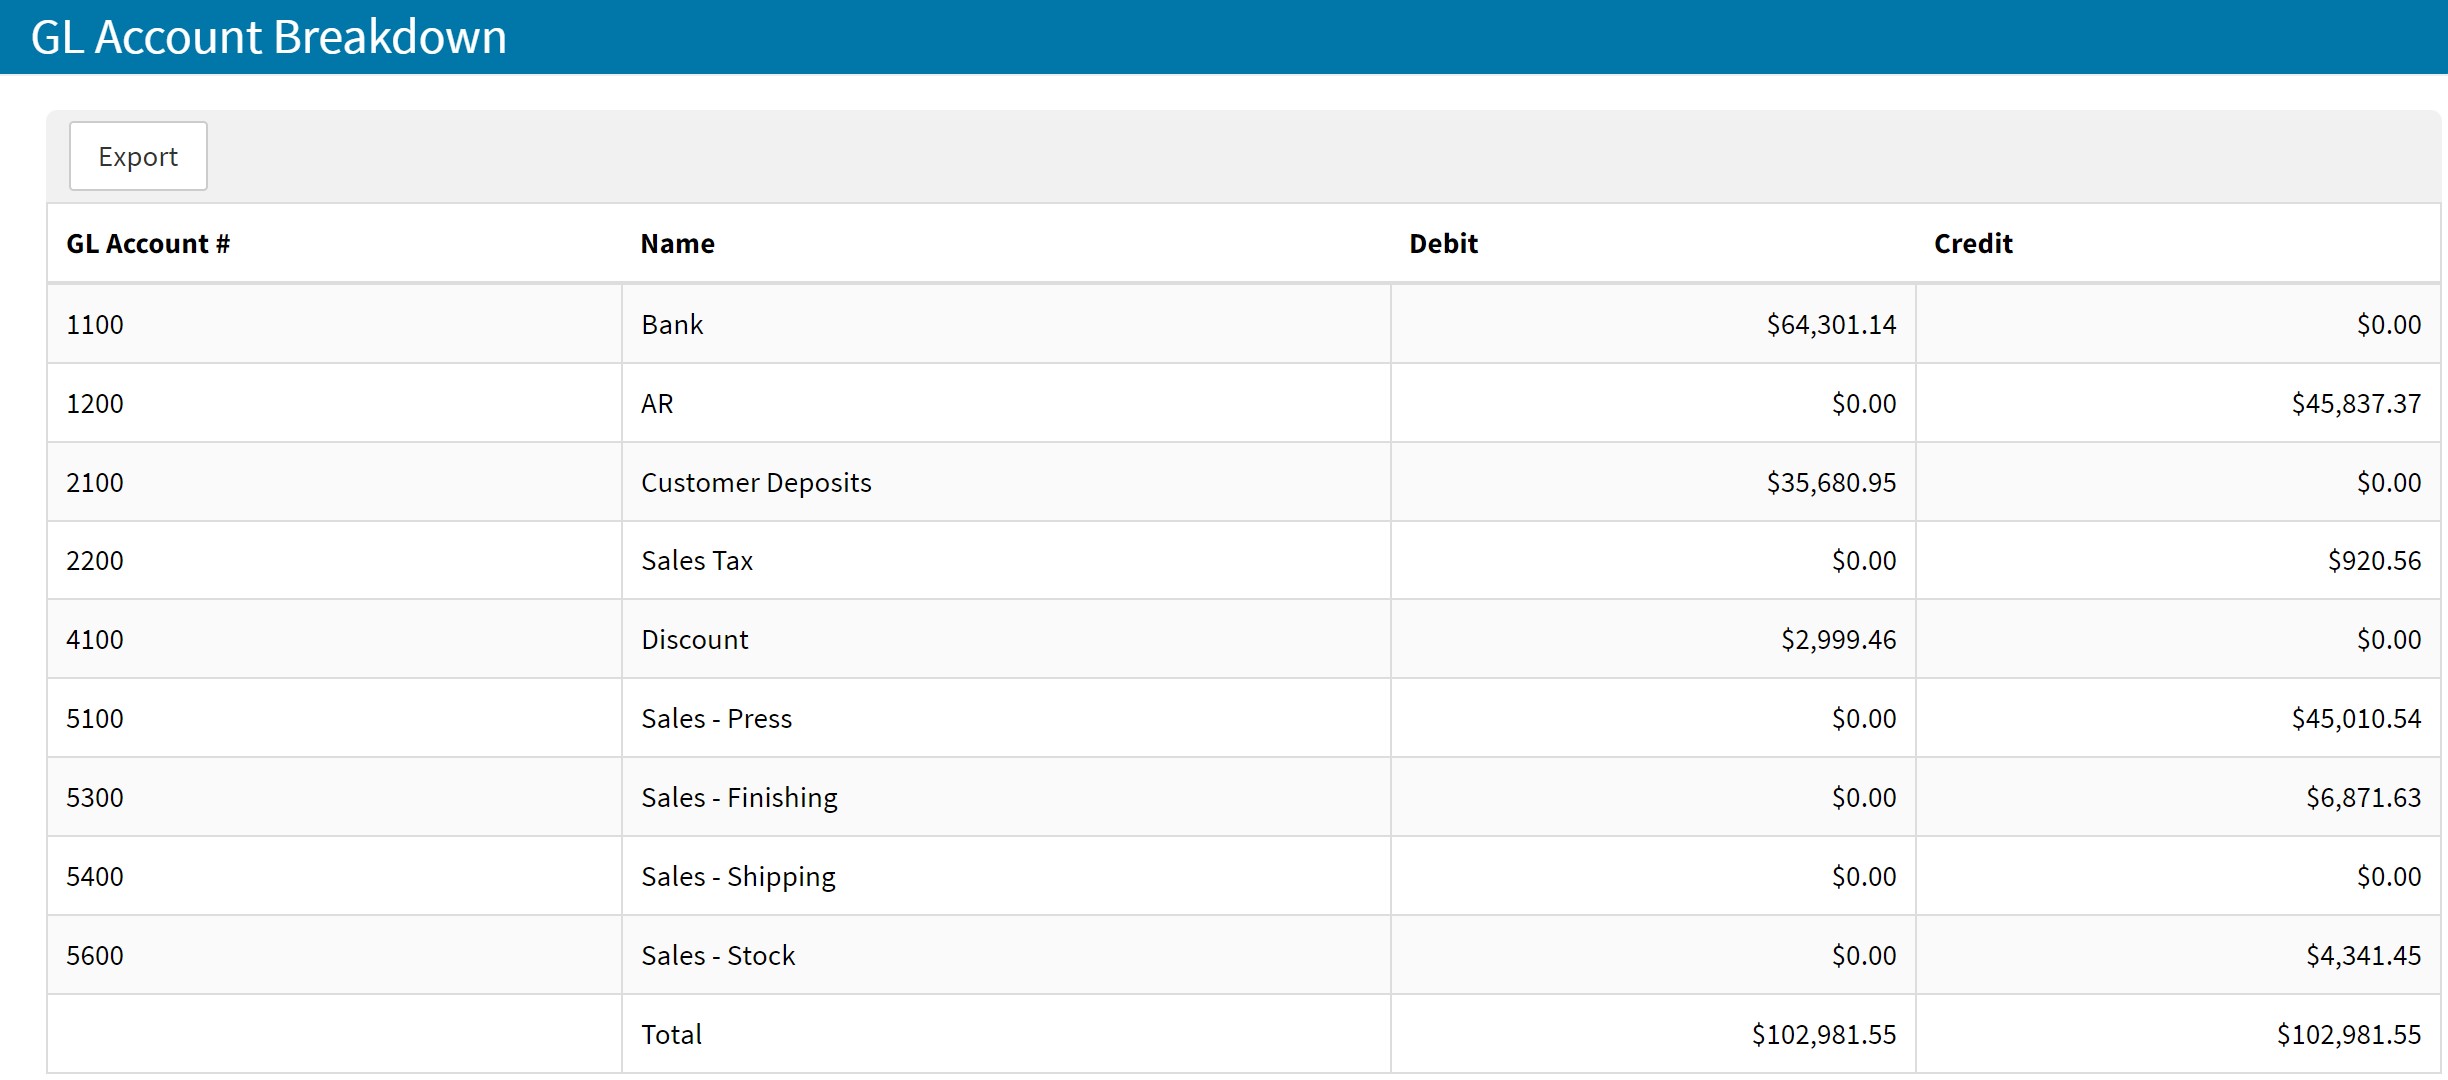Click Sales - Stock credit $4,341.45

pyautogui.click(x=2362, y=956)
